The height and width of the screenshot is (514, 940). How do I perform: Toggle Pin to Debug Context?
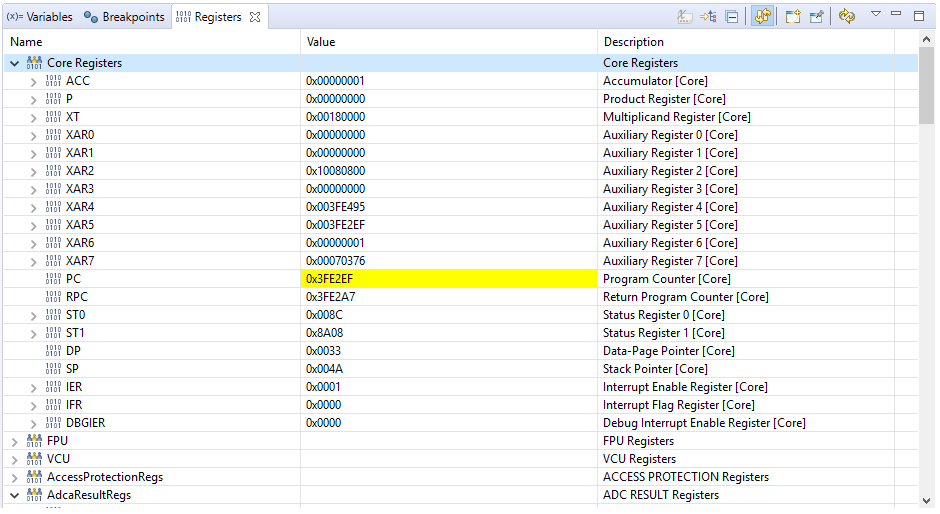tap(817, 16)
